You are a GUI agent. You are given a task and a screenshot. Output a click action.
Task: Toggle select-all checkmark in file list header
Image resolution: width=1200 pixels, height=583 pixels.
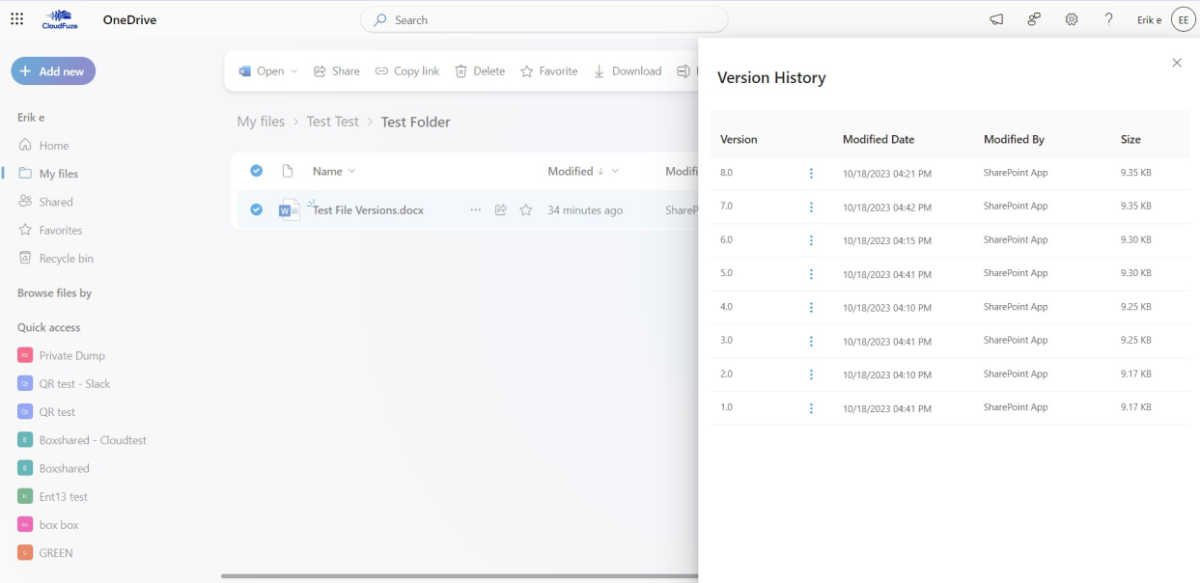pos(256,170)
